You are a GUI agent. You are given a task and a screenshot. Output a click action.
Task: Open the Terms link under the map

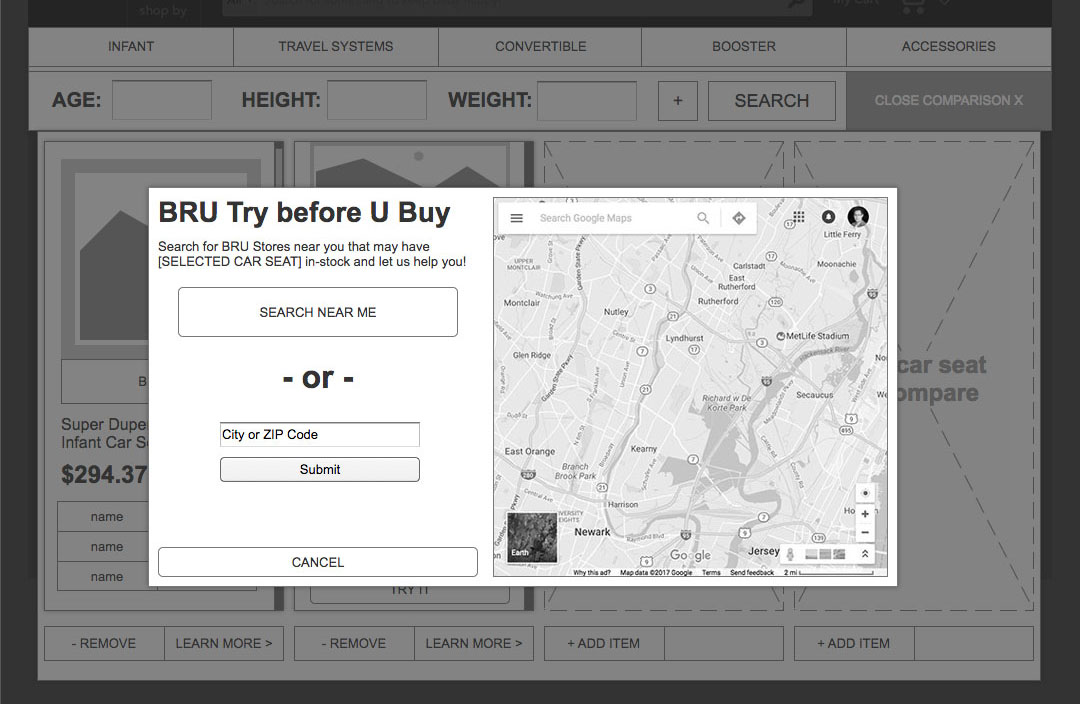pos(711,573)
